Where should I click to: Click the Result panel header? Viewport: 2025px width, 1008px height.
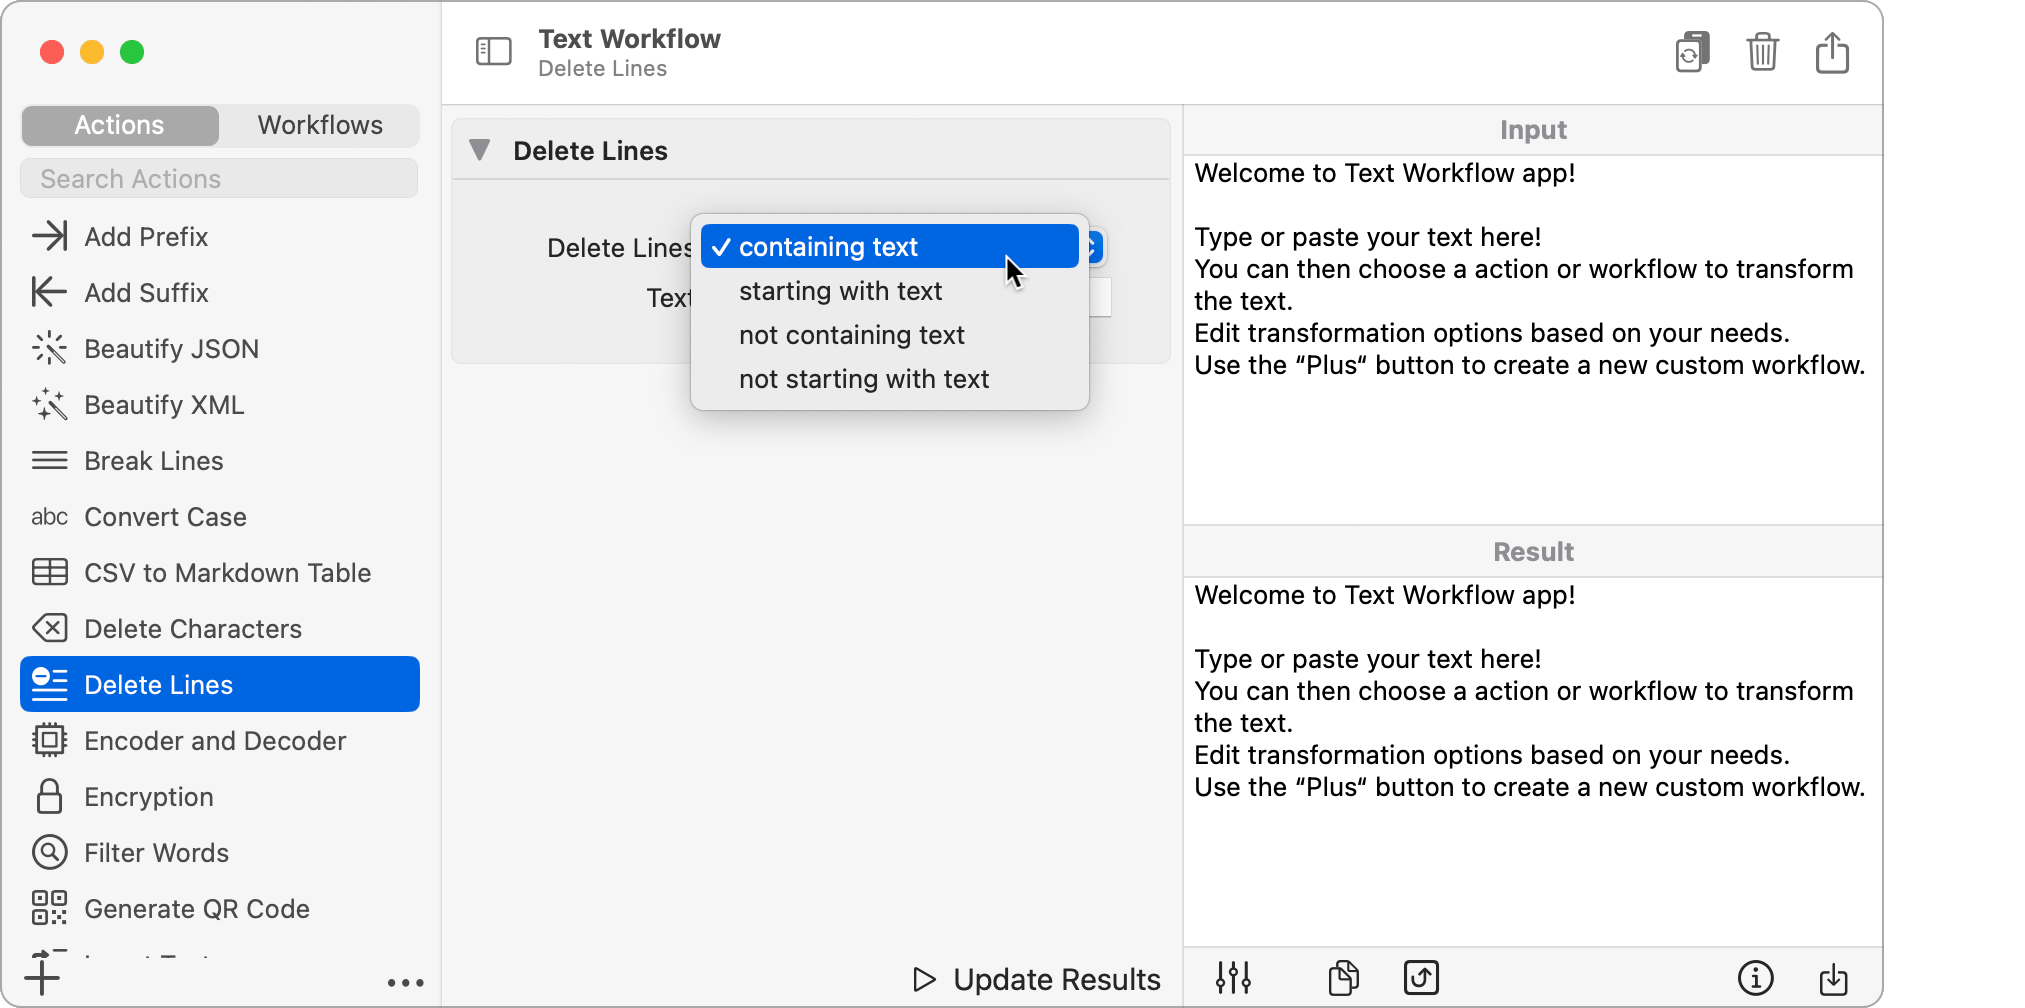(1532, 552)
